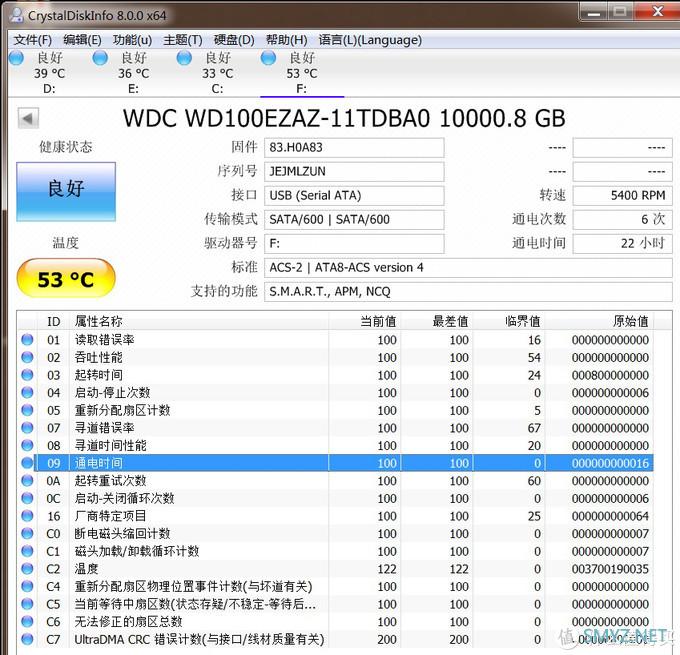The width and height of the screenshot is (680, 655).
Task: Select attribute name 无法修正的扇区总数
Action: click(128, 622)
